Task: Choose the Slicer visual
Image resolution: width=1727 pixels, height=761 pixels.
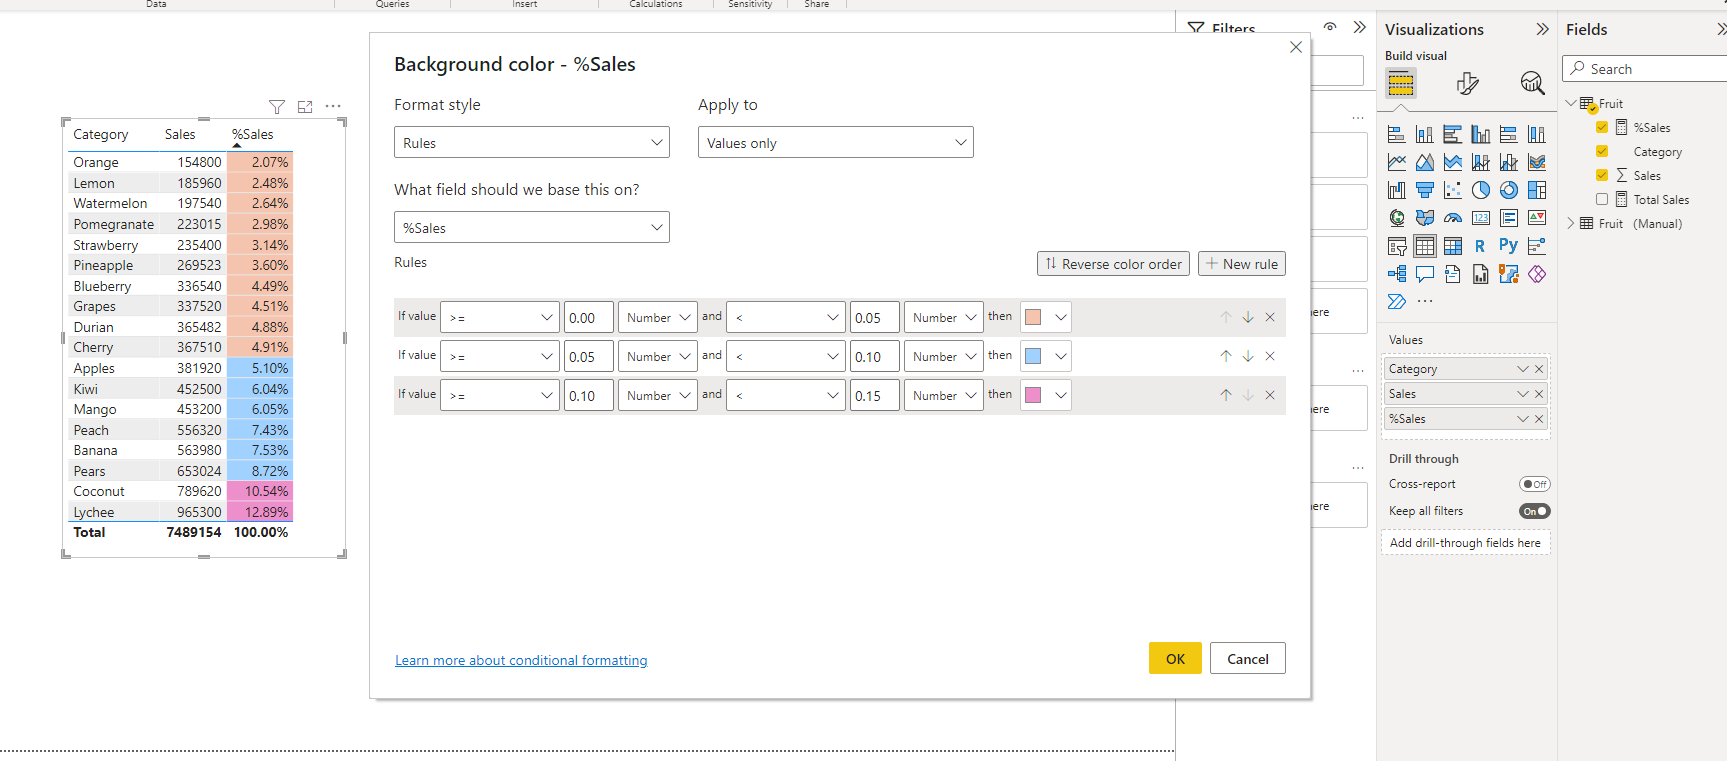Action: [1397, 246]
